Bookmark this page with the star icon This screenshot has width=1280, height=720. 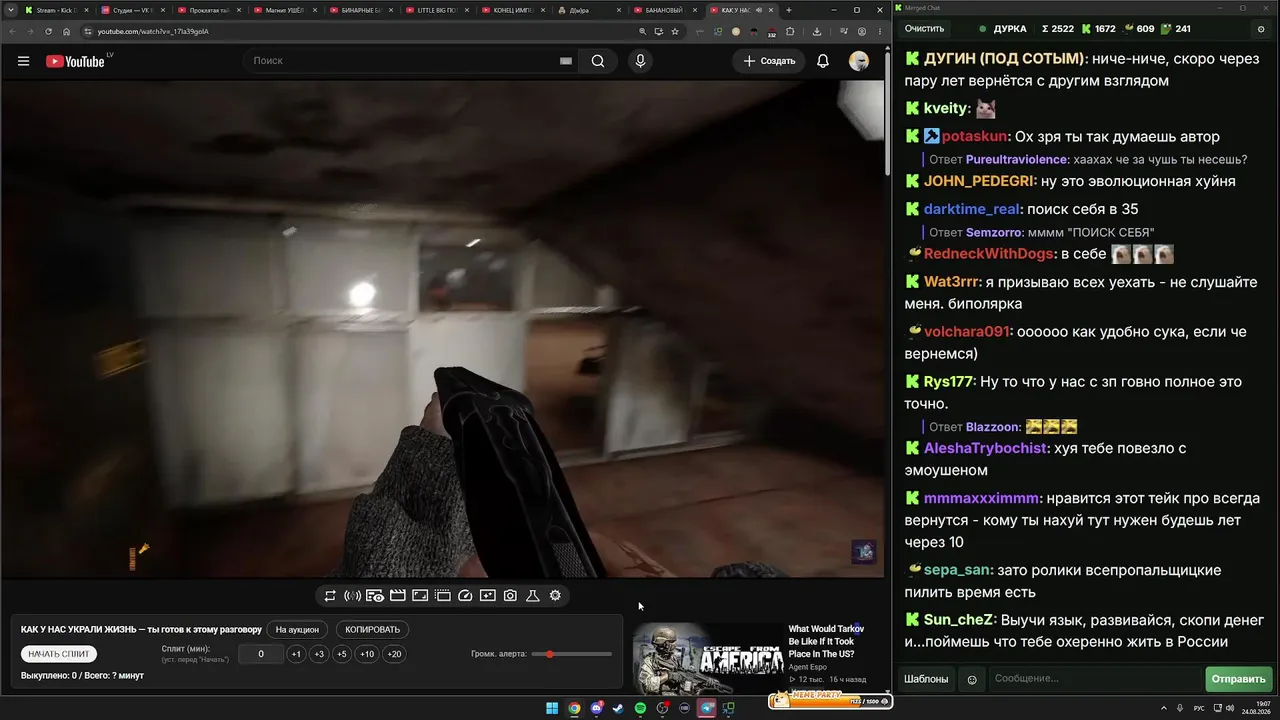675,31
